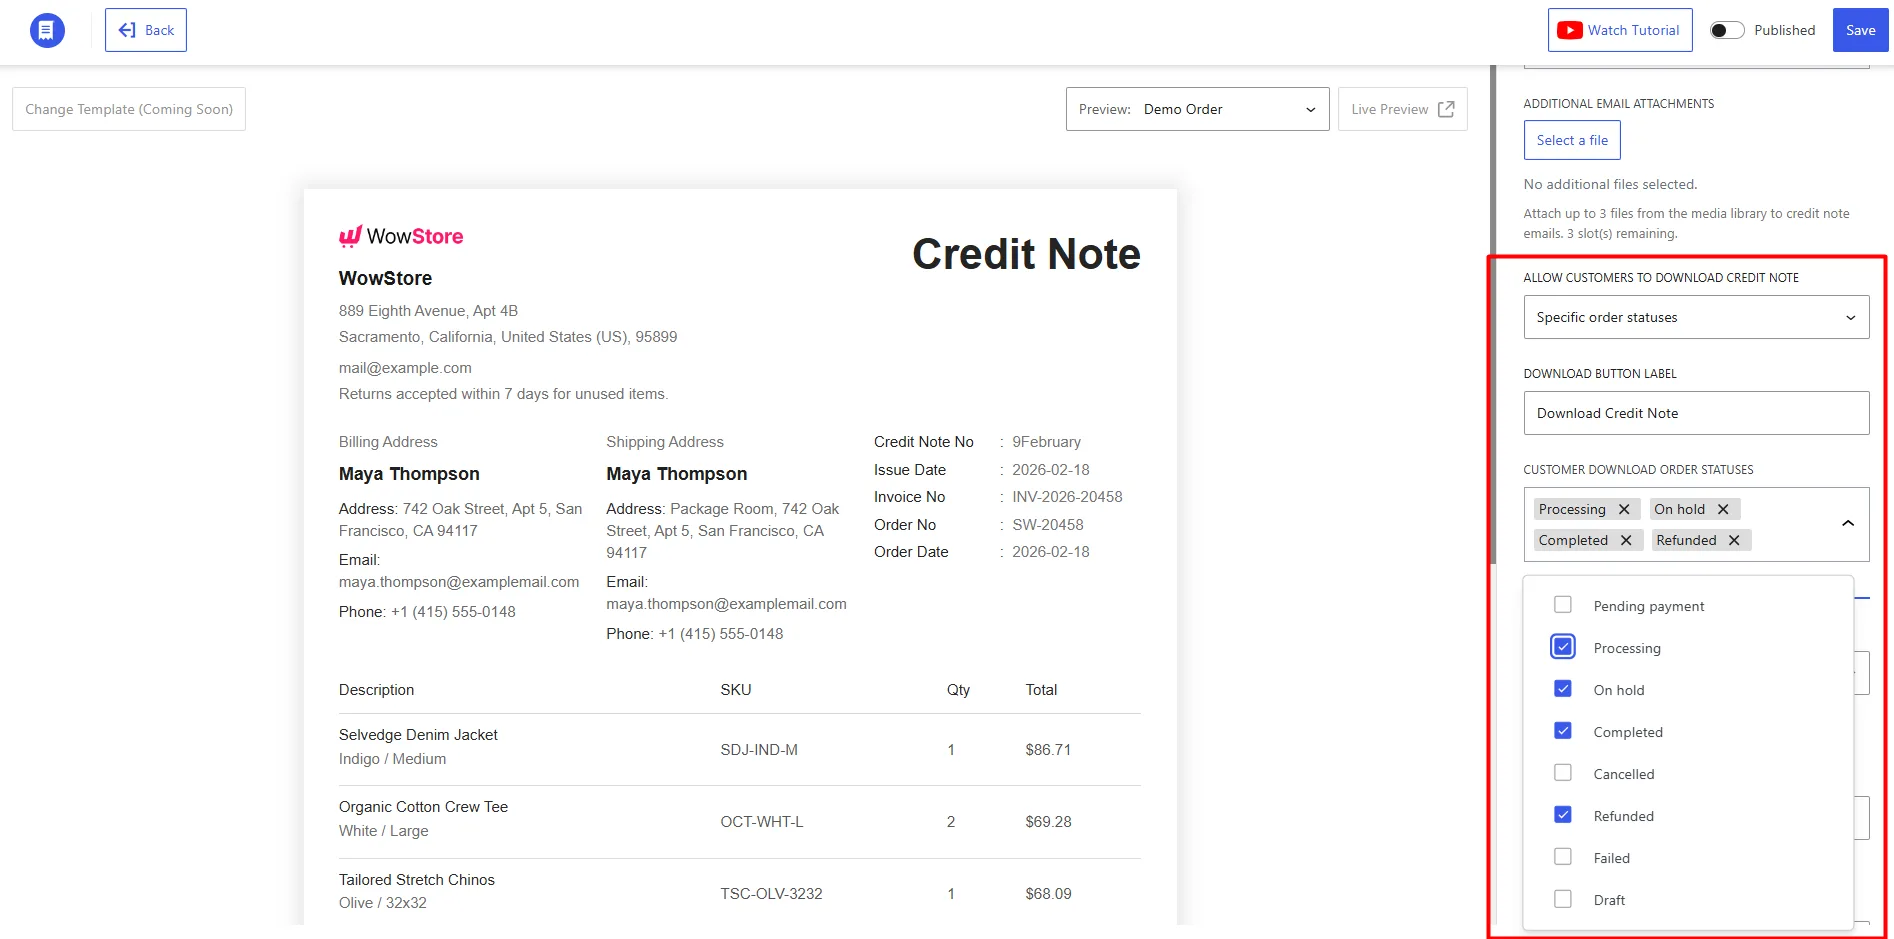Check the Cancelled checkbox

(x=1563, y=773)
